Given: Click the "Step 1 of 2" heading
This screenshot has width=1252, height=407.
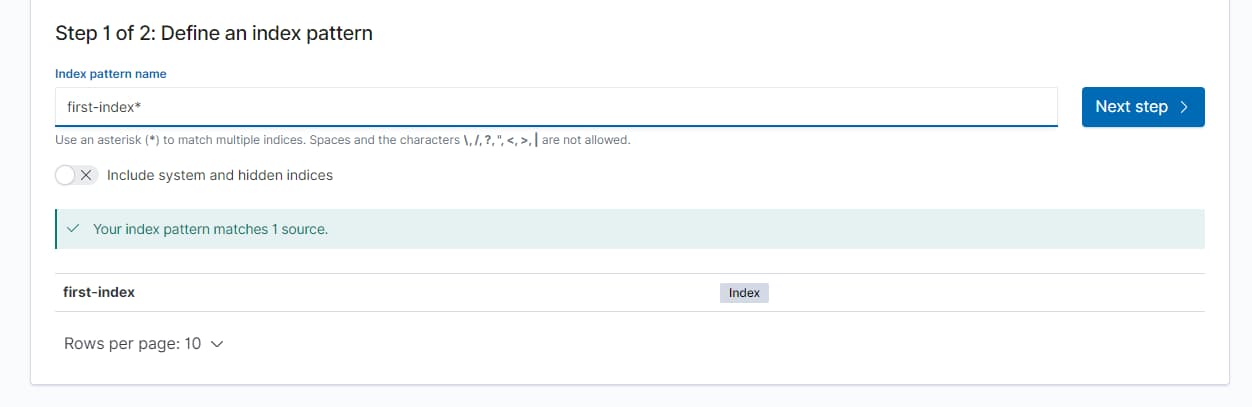Looking at the screenshot, I should pyautogui.click(x=213, y=33).
